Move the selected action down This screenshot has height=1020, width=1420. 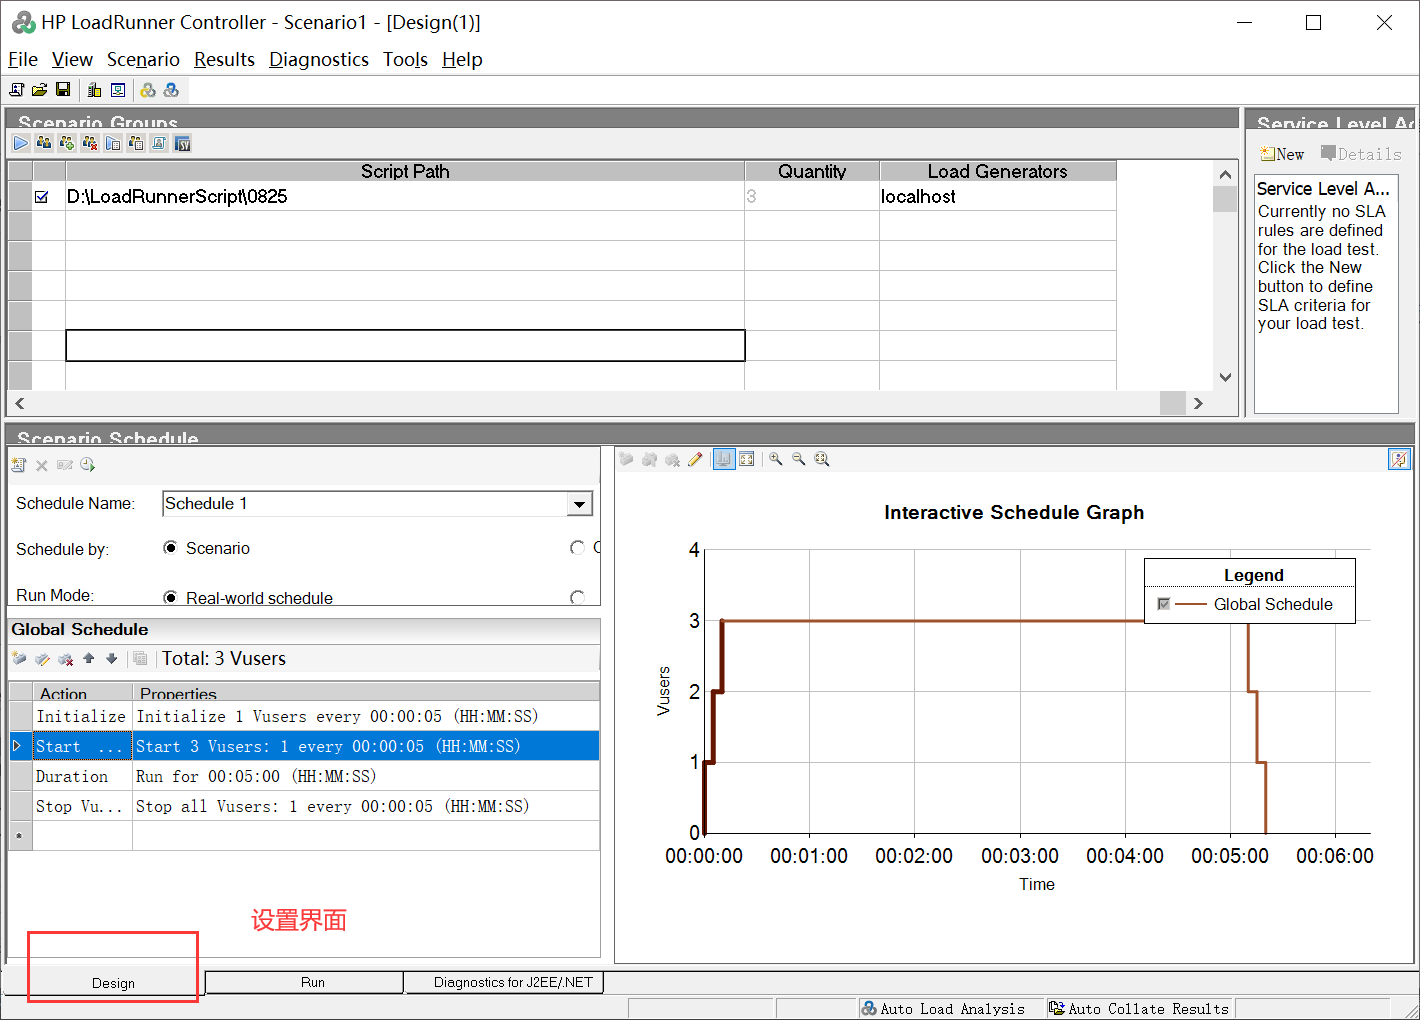[x=111, y=658]
